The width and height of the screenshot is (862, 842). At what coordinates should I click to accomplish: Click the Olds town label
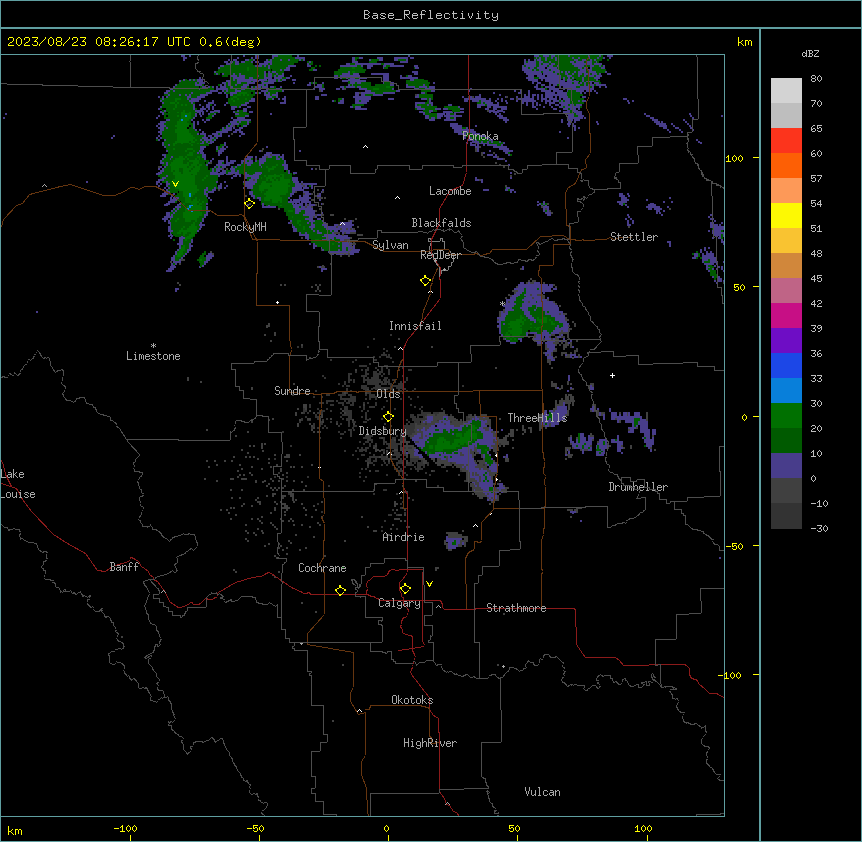[x=388, y=394]
